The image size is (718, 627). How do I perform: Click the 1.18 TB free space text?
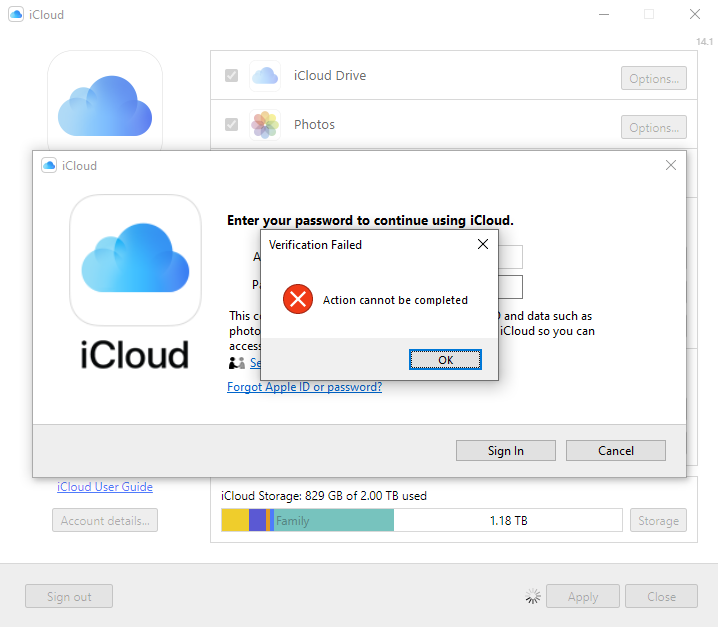[508, 520]
